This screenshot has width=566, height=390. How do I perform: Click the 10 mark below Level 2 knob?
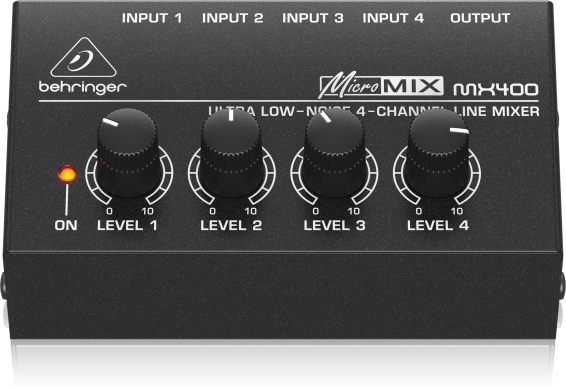click(251, 211)
